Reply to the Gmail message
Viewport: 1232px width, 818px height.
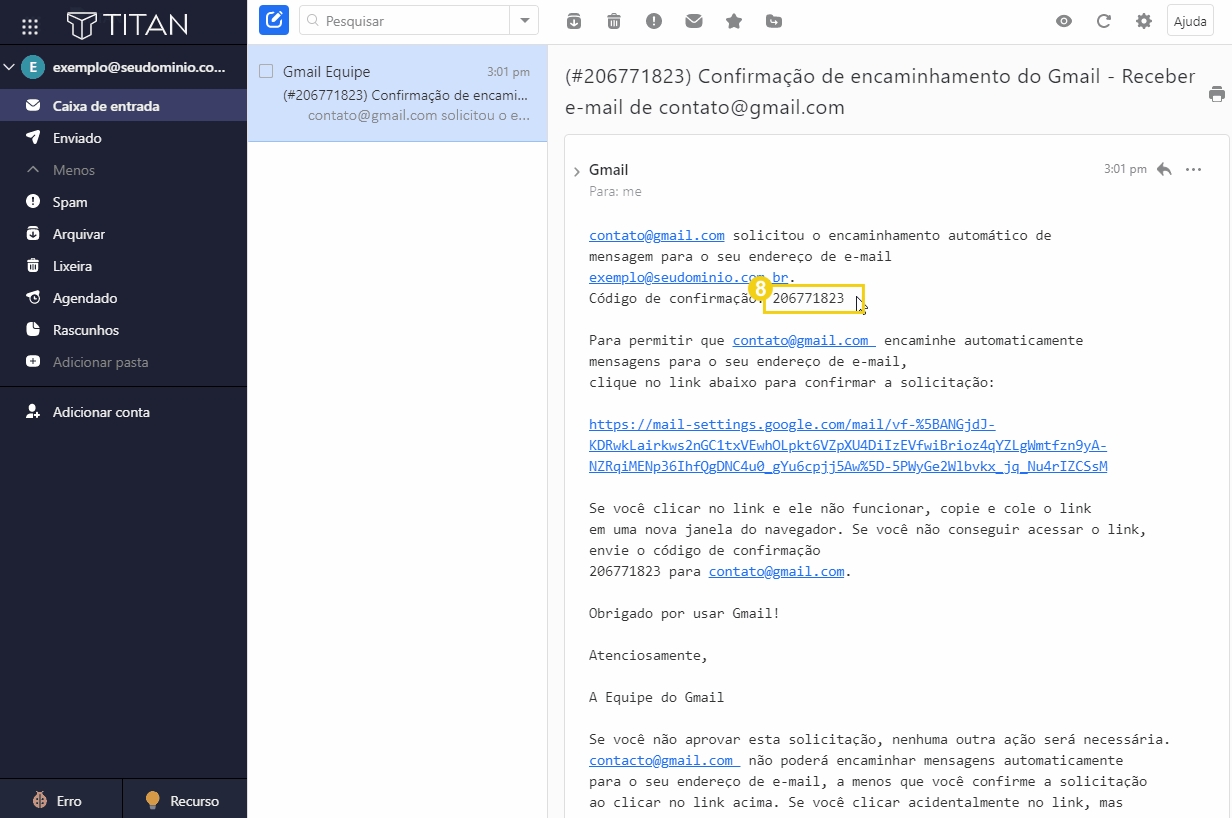point(1163,169)
